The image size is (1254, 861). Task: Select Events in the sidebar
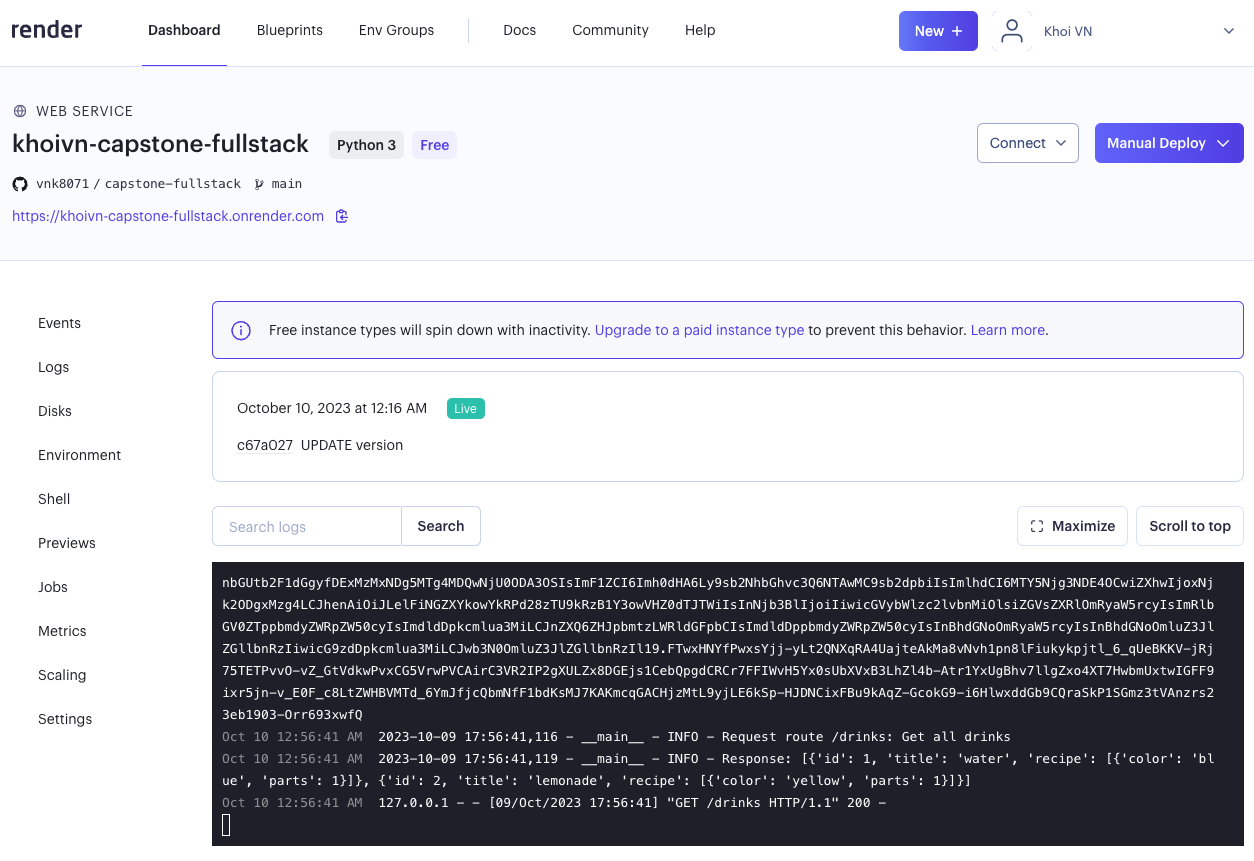[x=59, y=323]
